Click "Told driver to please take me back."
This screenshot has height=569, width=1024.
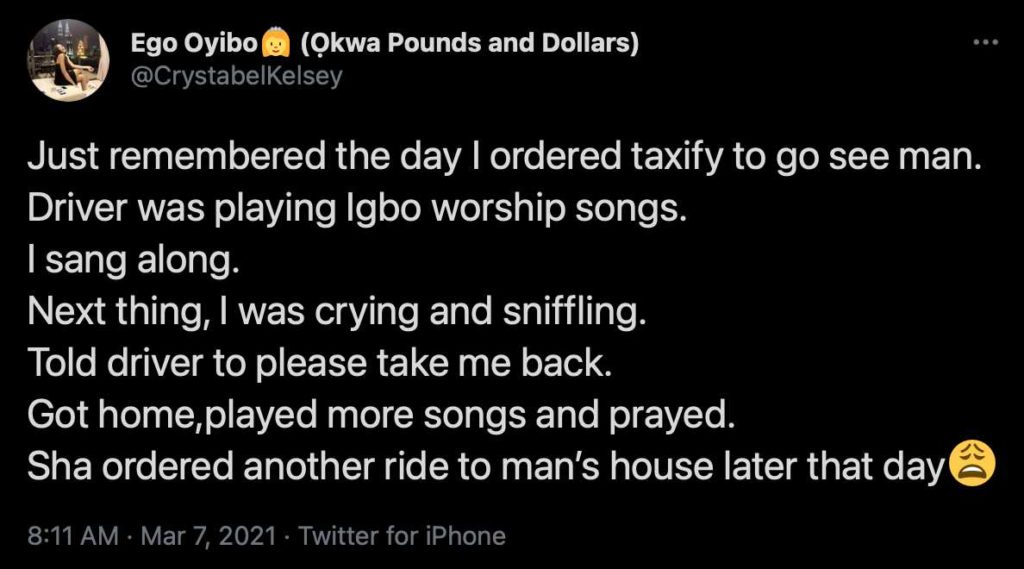pyautogui.click(x=318, y=365)
